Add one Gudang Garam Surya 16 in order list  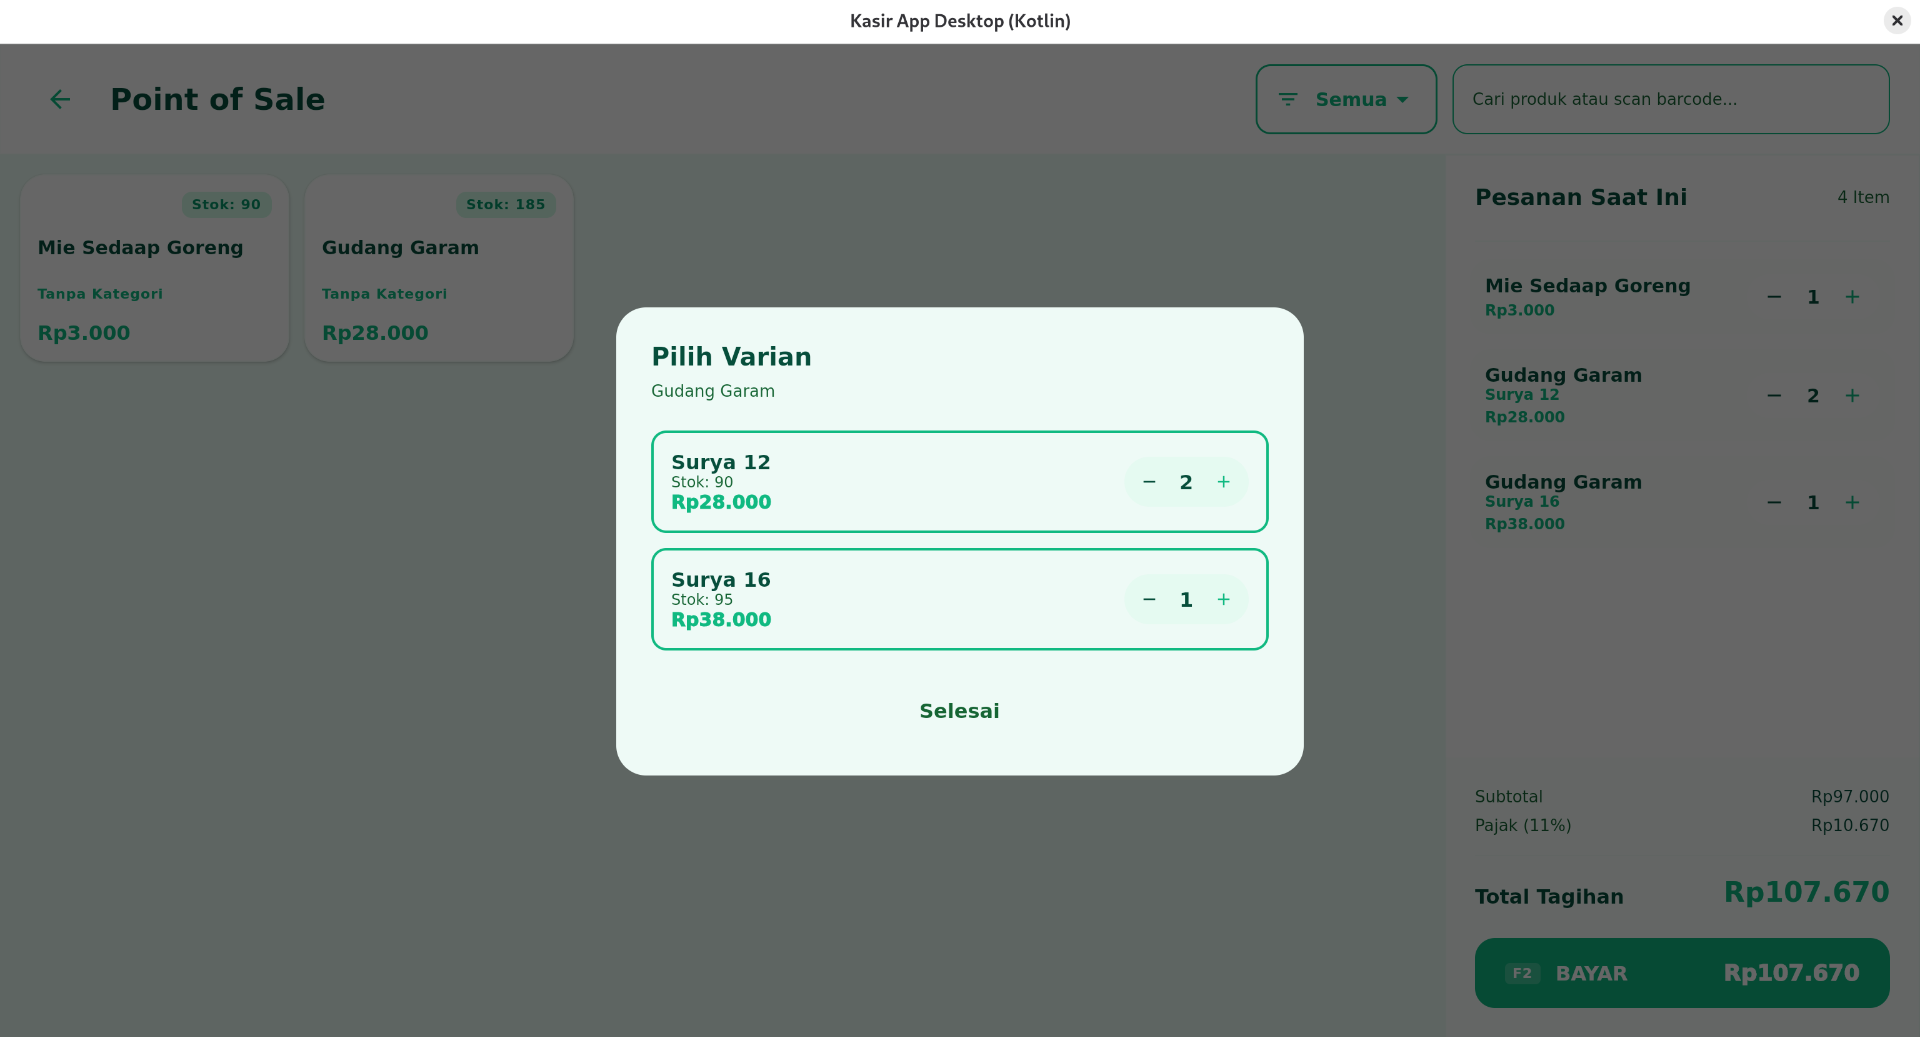1852,503
